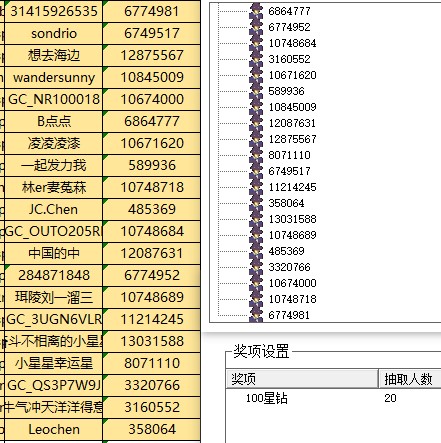The image size is (441, 443).
Task: Select tree entry 12875567 in winner list
Action: [292, 139]
